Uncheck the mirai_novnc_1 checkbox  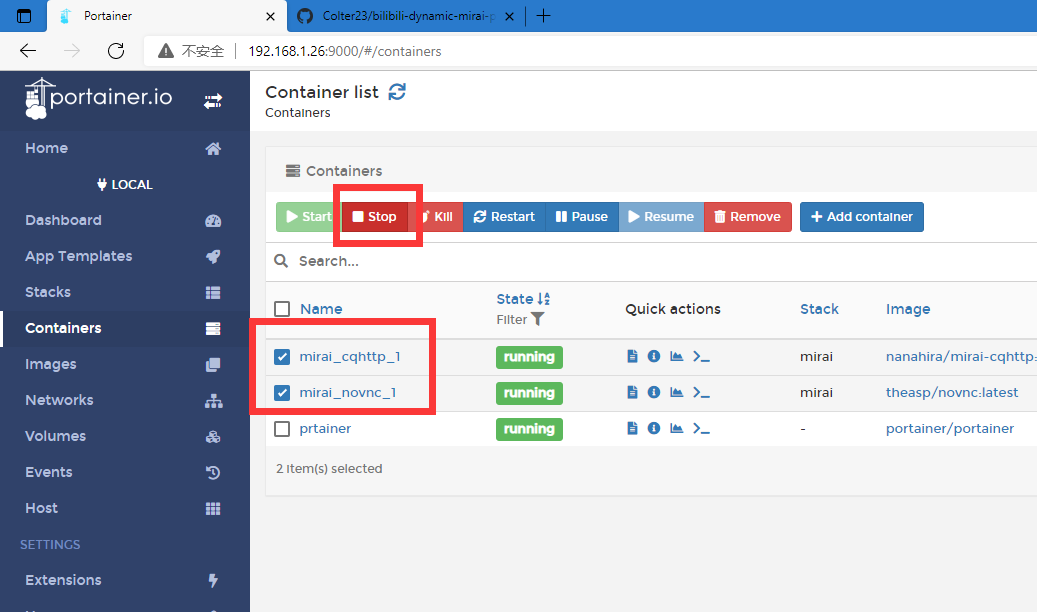[282, 392]
